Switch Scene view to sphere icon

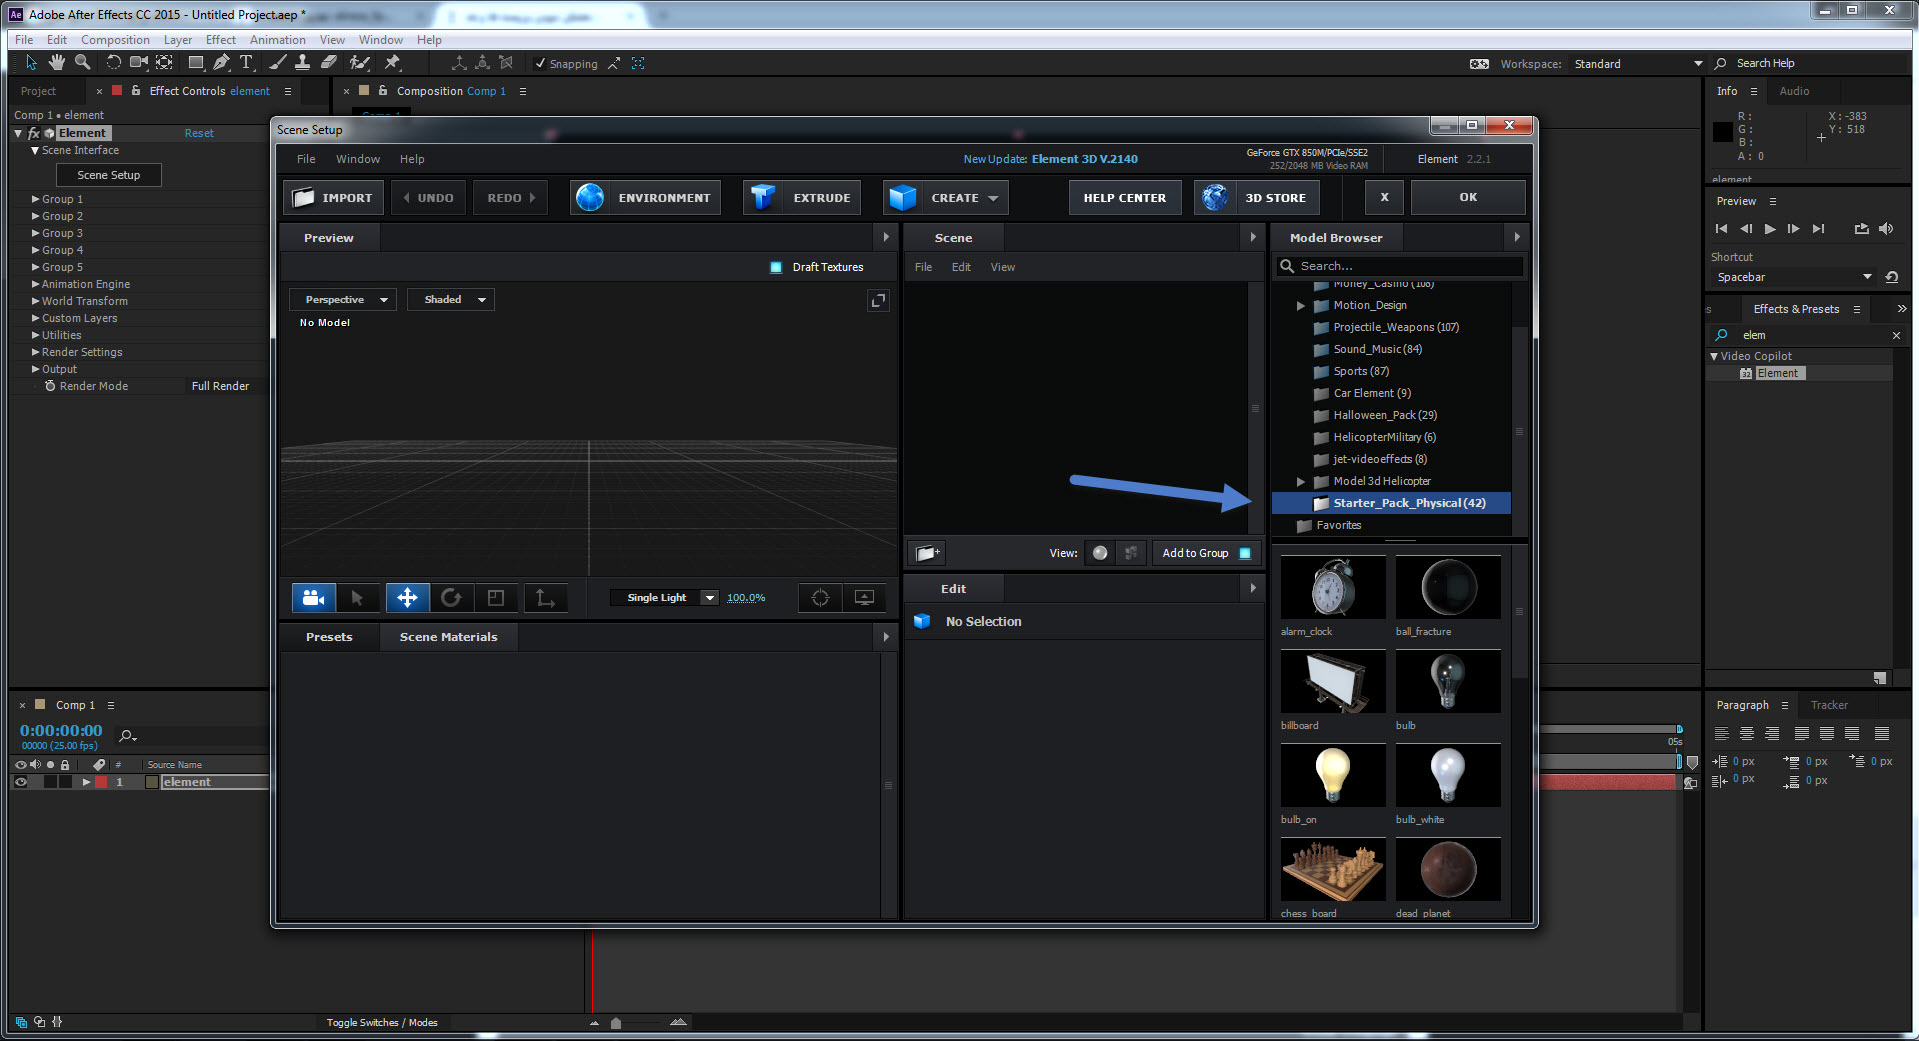point(1100,553)
